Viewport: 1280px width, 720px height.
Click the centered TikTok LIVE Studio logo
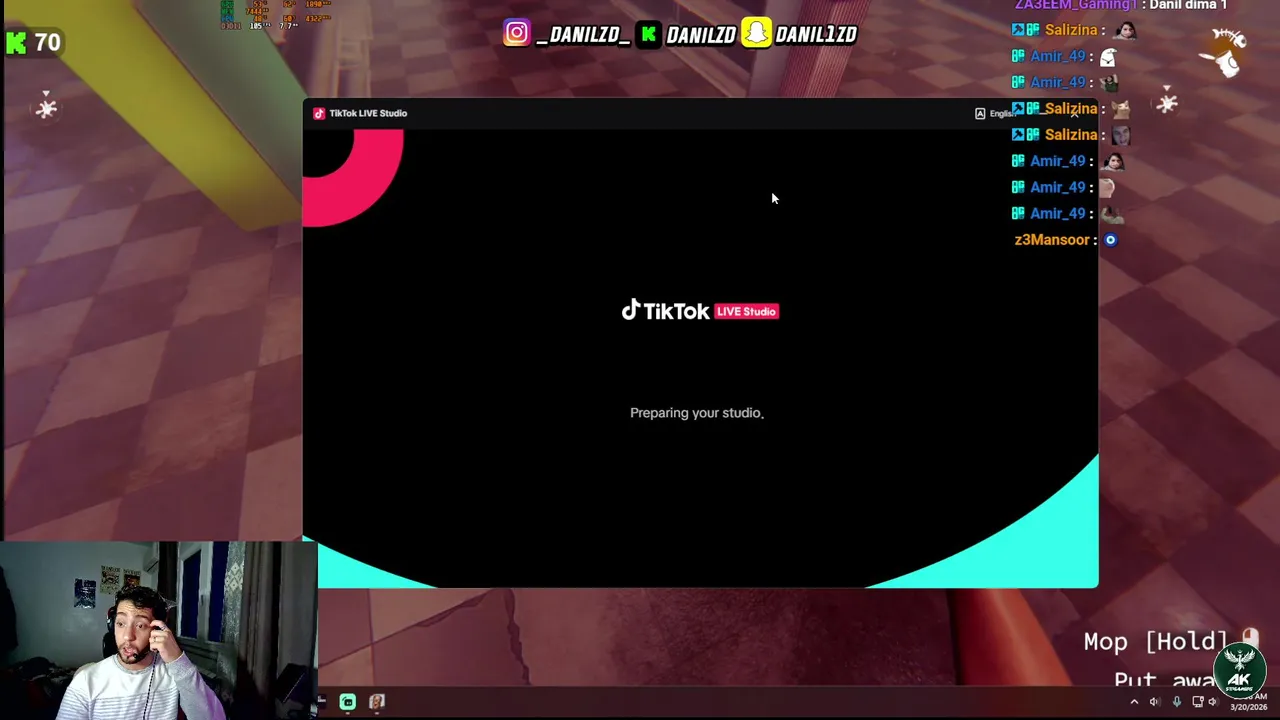point(700,311)
